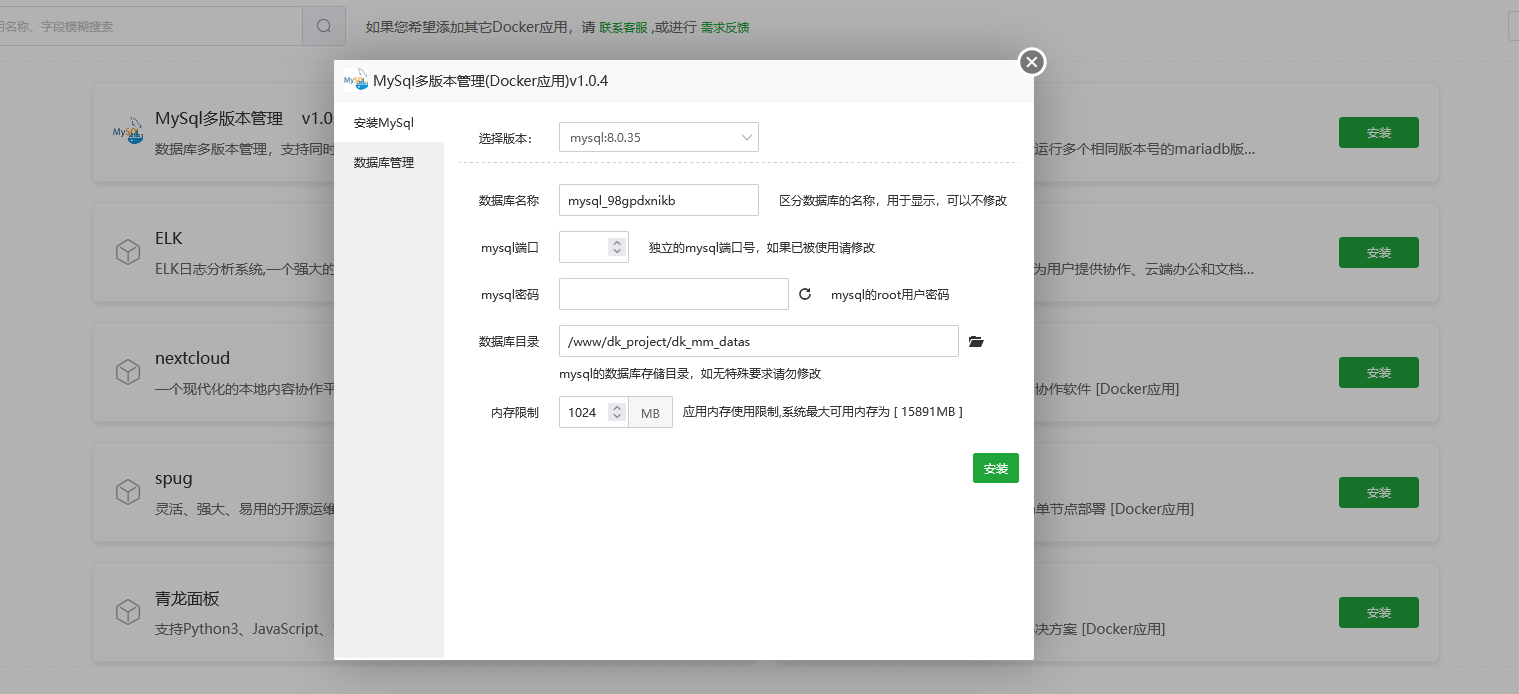
Task: Click MySql多版本管理 card logo icon
Action: (x=127, y=132)
